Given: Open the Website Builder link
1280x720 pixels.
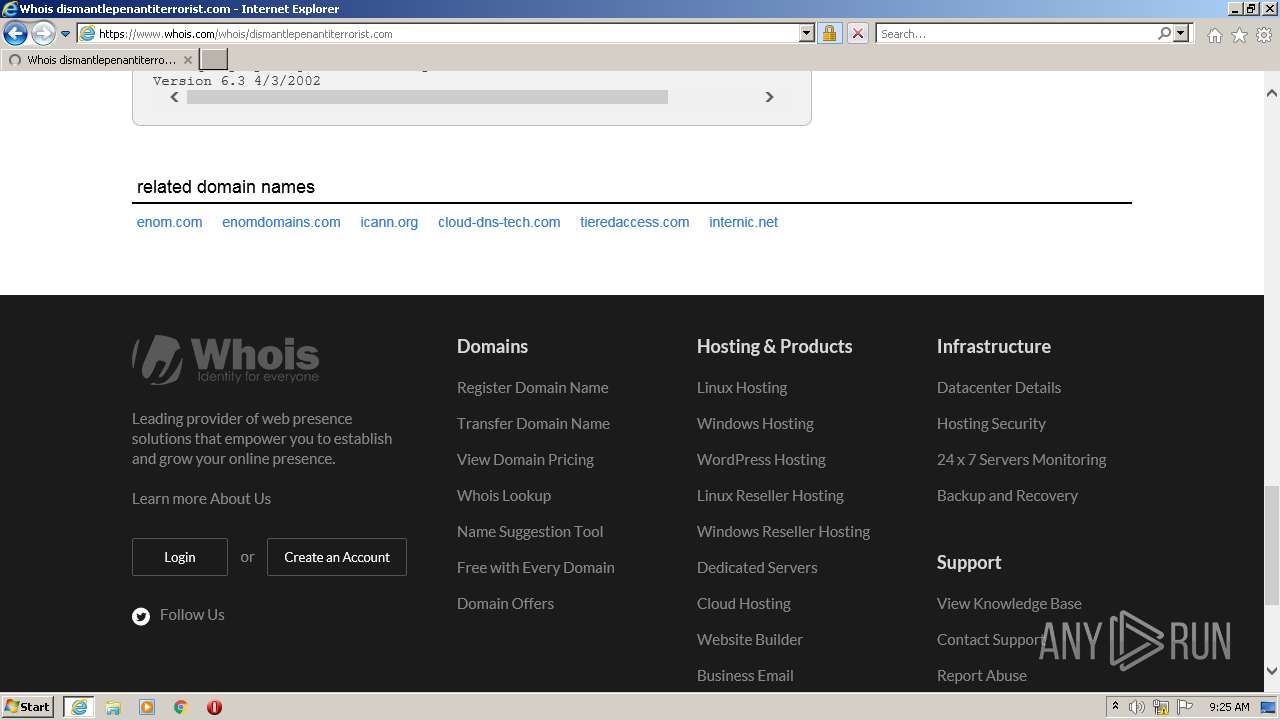Looking at the screenshot, I should pyautogui.click(x=750, y=639).
